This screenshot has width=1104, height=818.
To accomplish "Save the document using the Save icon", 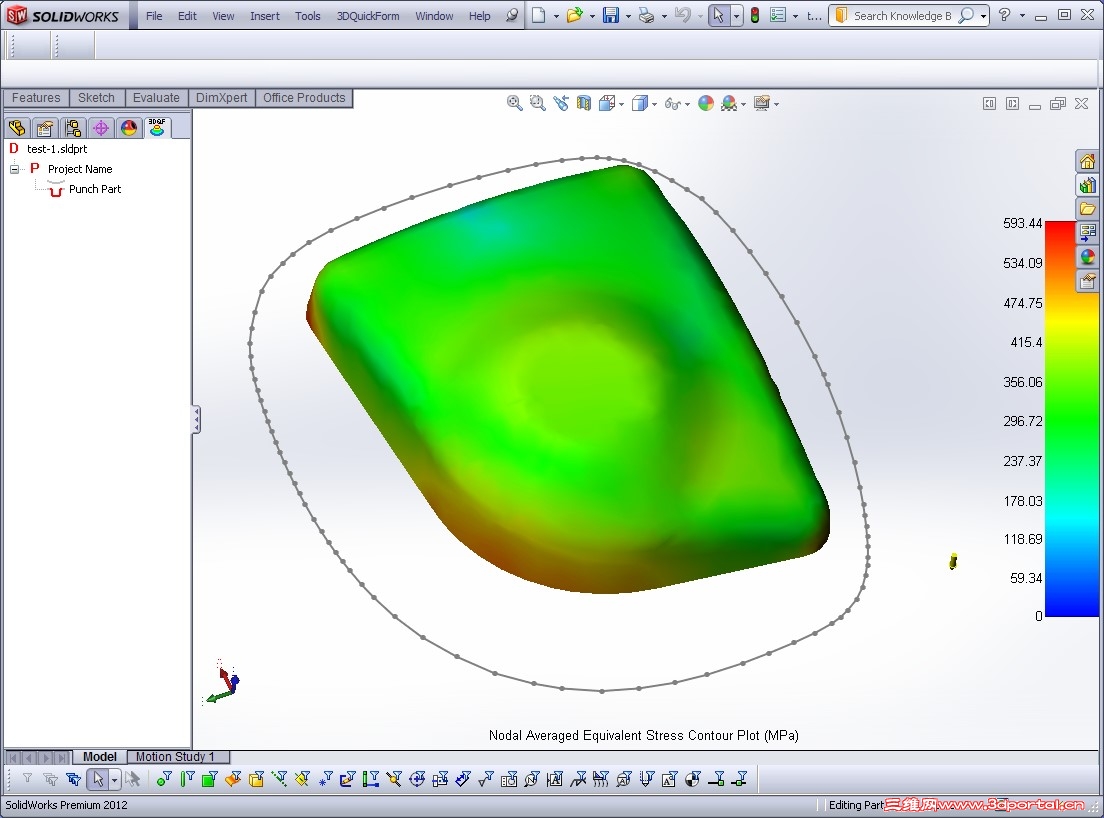I will click(x=611, y=16).
